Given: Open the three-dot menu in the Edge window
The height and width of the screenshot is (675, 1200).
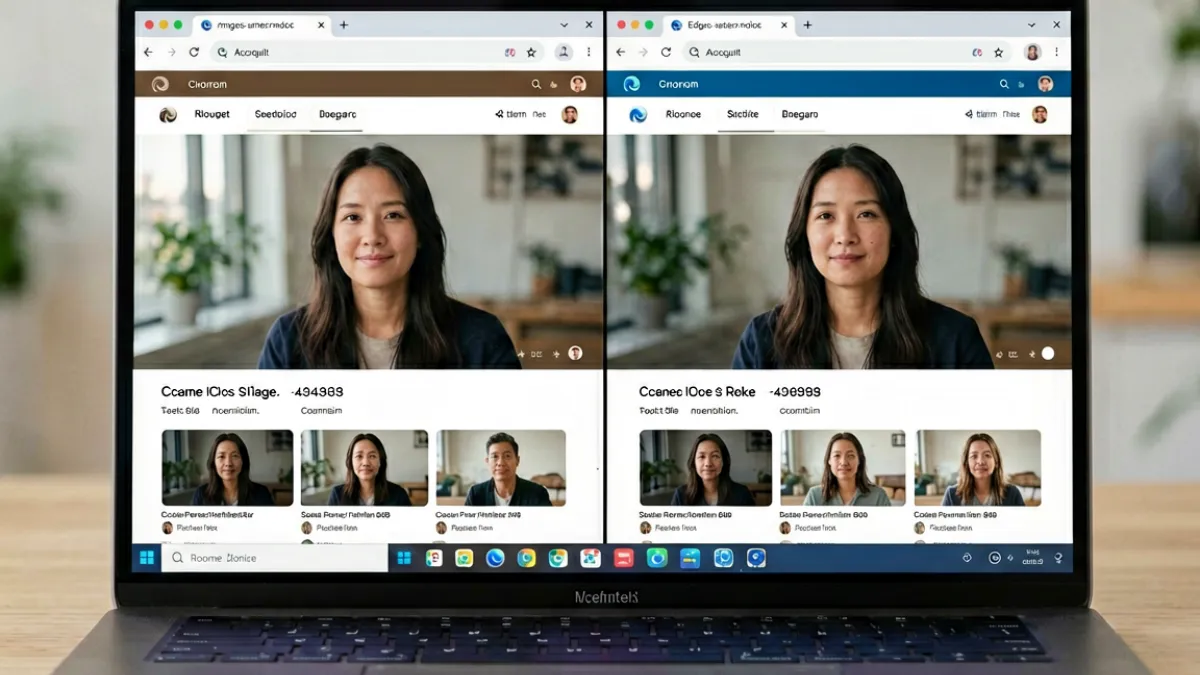Looking at the screenshot, I should [1056, 52].
